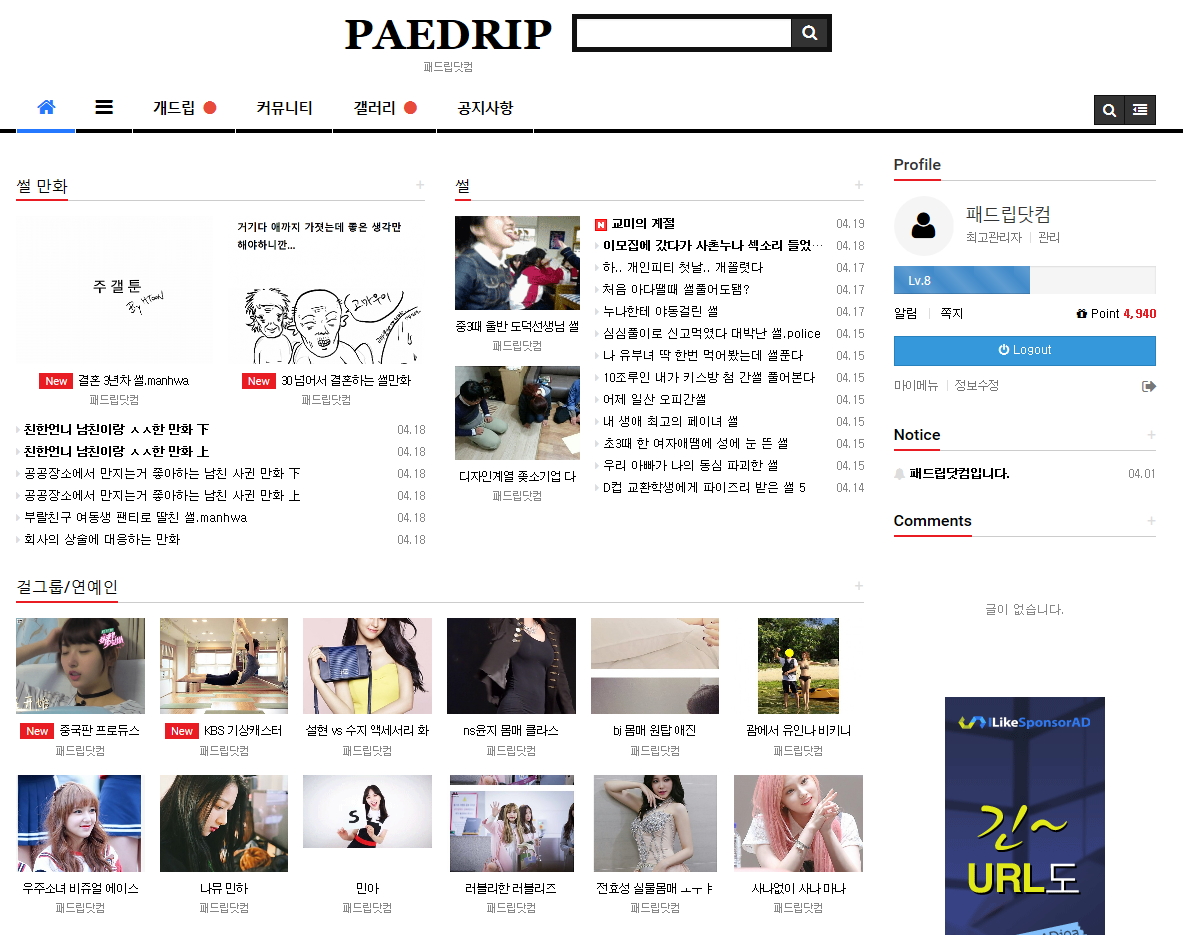The height and width of the screenshot is (935, 1183).
Task: Open notice 패드립닷컴입니다.
Action: pyautogui.click(x=959, y=474)
